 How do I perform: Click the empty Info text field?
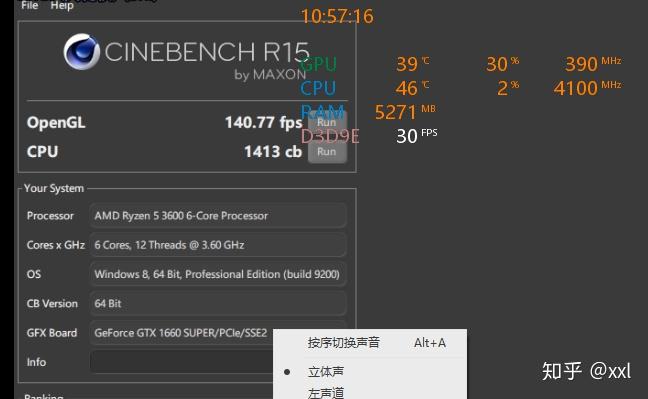point(182,362)
